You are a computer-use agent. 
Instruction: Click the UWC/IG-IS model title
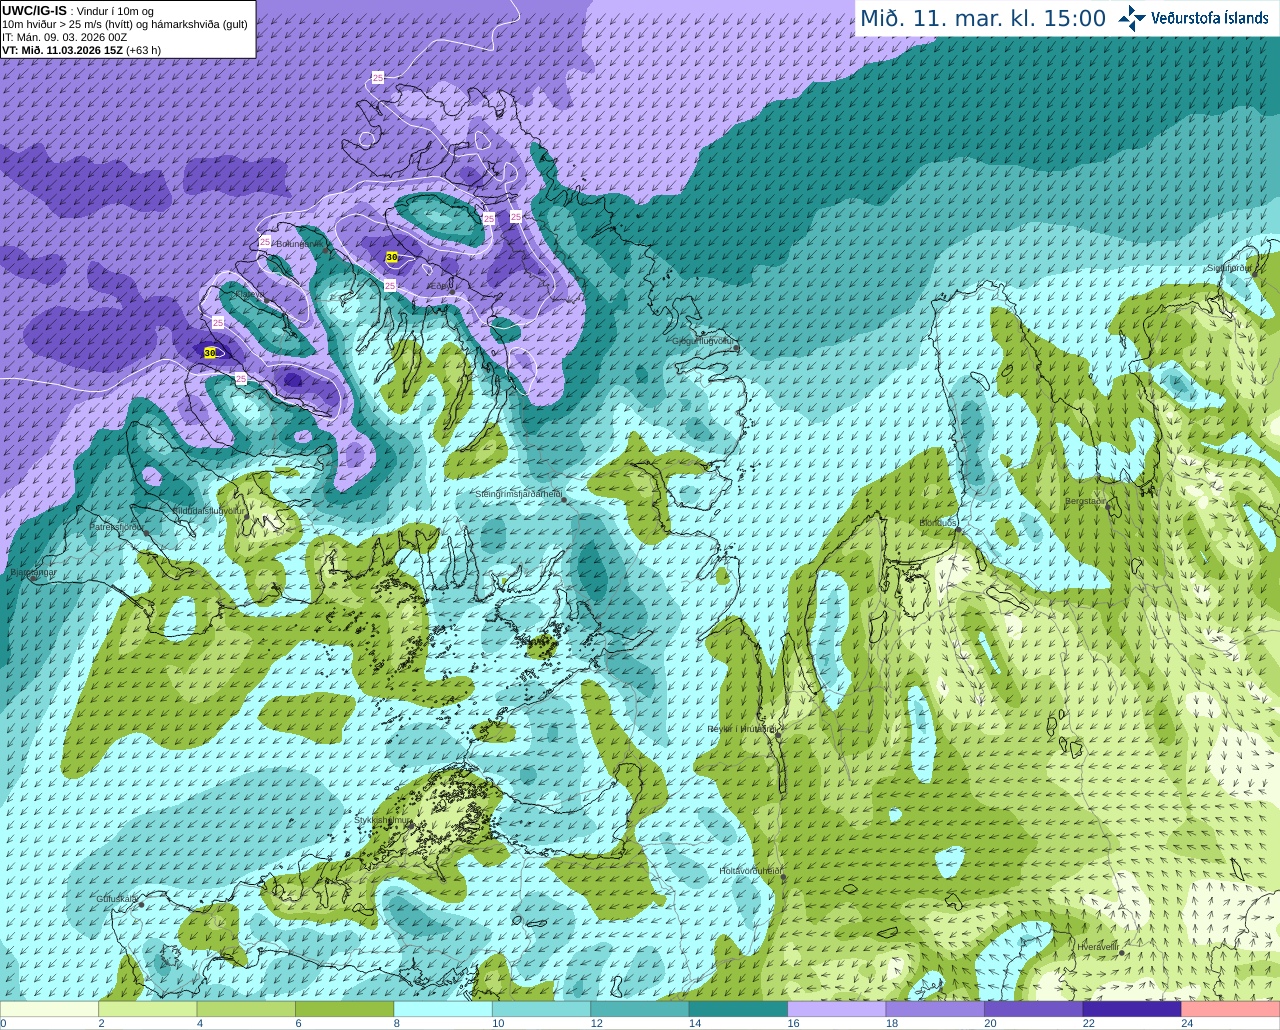(x=35, y=11)
